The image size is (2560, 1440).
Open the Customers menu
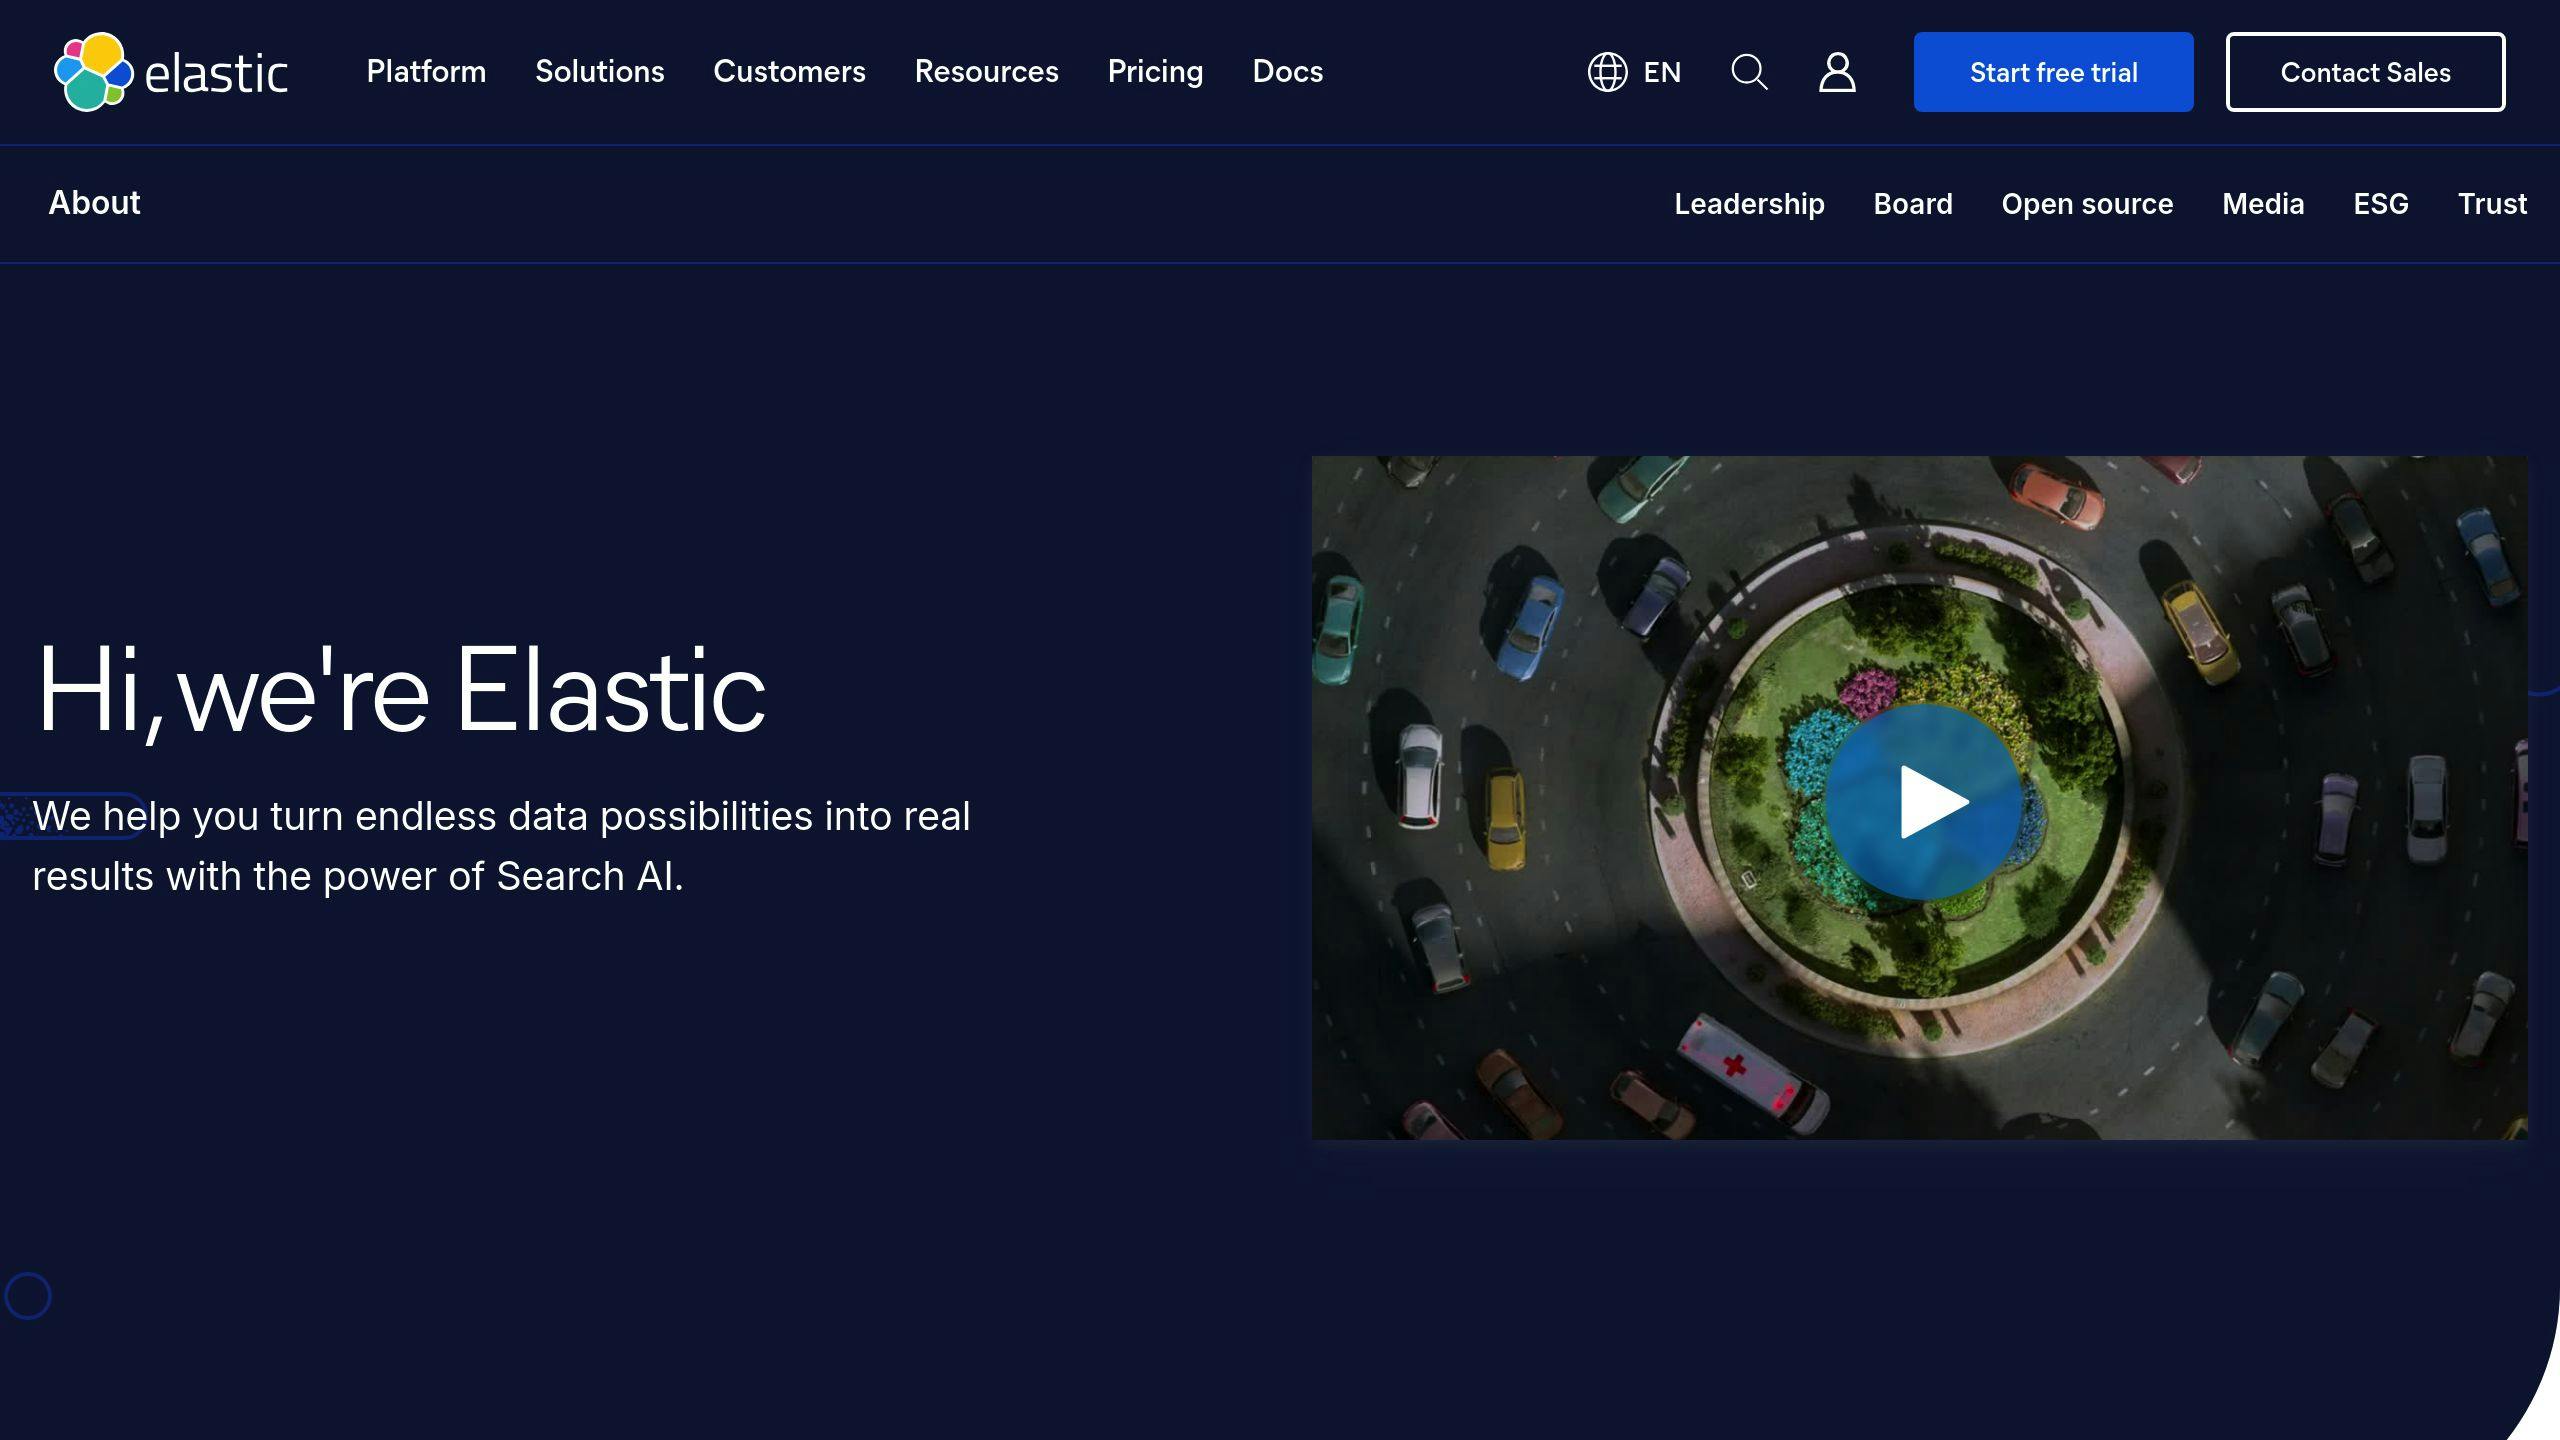(789, 72)
